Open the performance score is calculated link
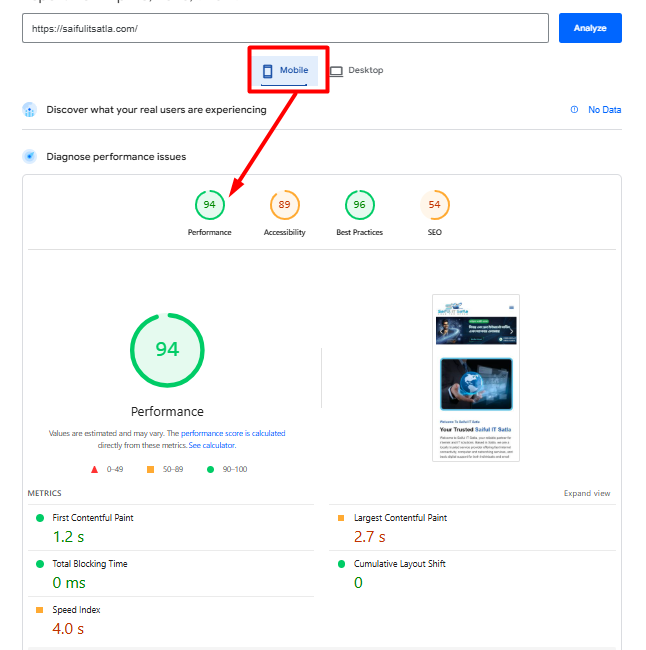This screenshot has width=646, height=650. [x=233, y=433]
